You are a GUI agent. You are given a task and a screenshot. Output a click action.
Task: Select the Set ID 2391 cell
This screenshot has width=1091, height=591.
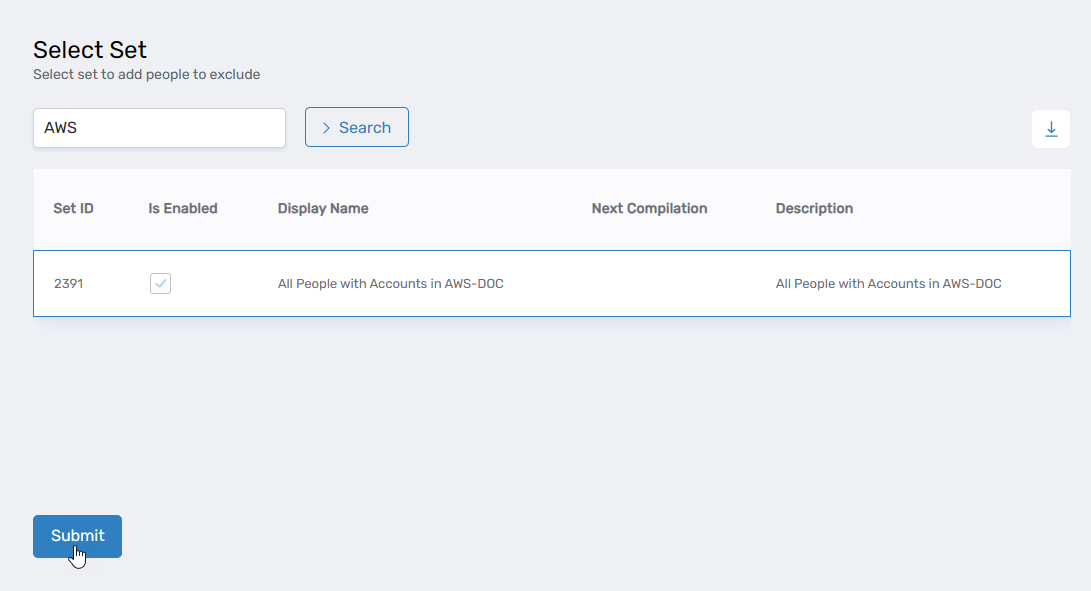point(68,284)
